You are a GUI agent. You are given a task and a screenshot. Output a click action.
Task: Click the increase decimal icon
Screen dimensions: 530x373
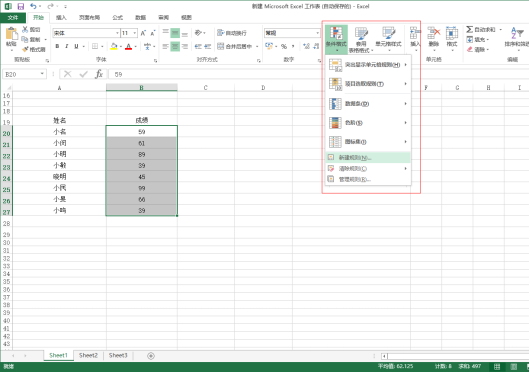306,46
